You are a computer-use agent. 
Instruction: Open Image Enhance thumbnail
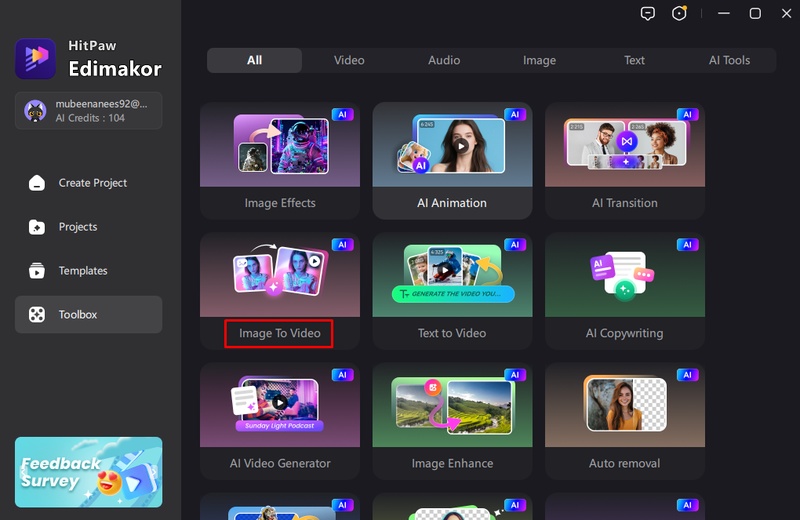[452, 405]
